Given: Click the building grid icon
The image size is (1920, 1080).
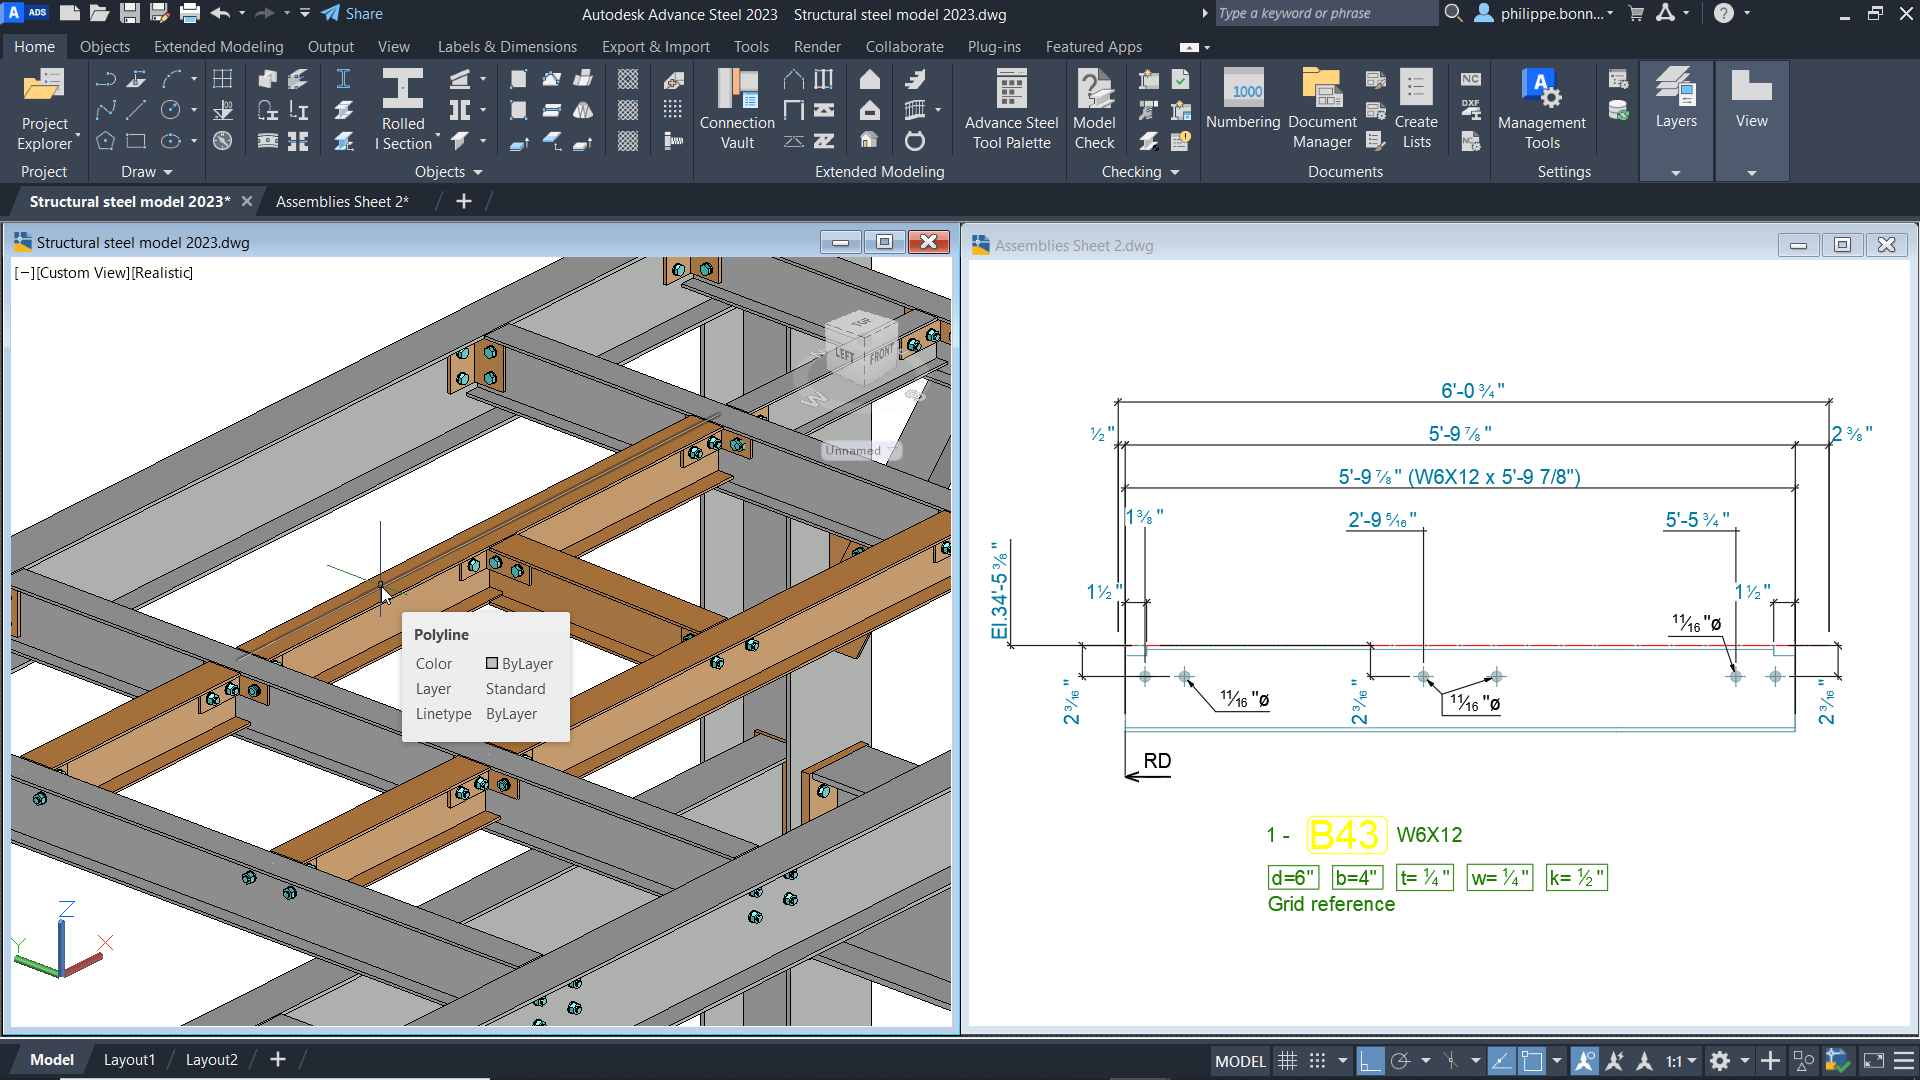Looking at the screenshot, I should click(223, 79).
